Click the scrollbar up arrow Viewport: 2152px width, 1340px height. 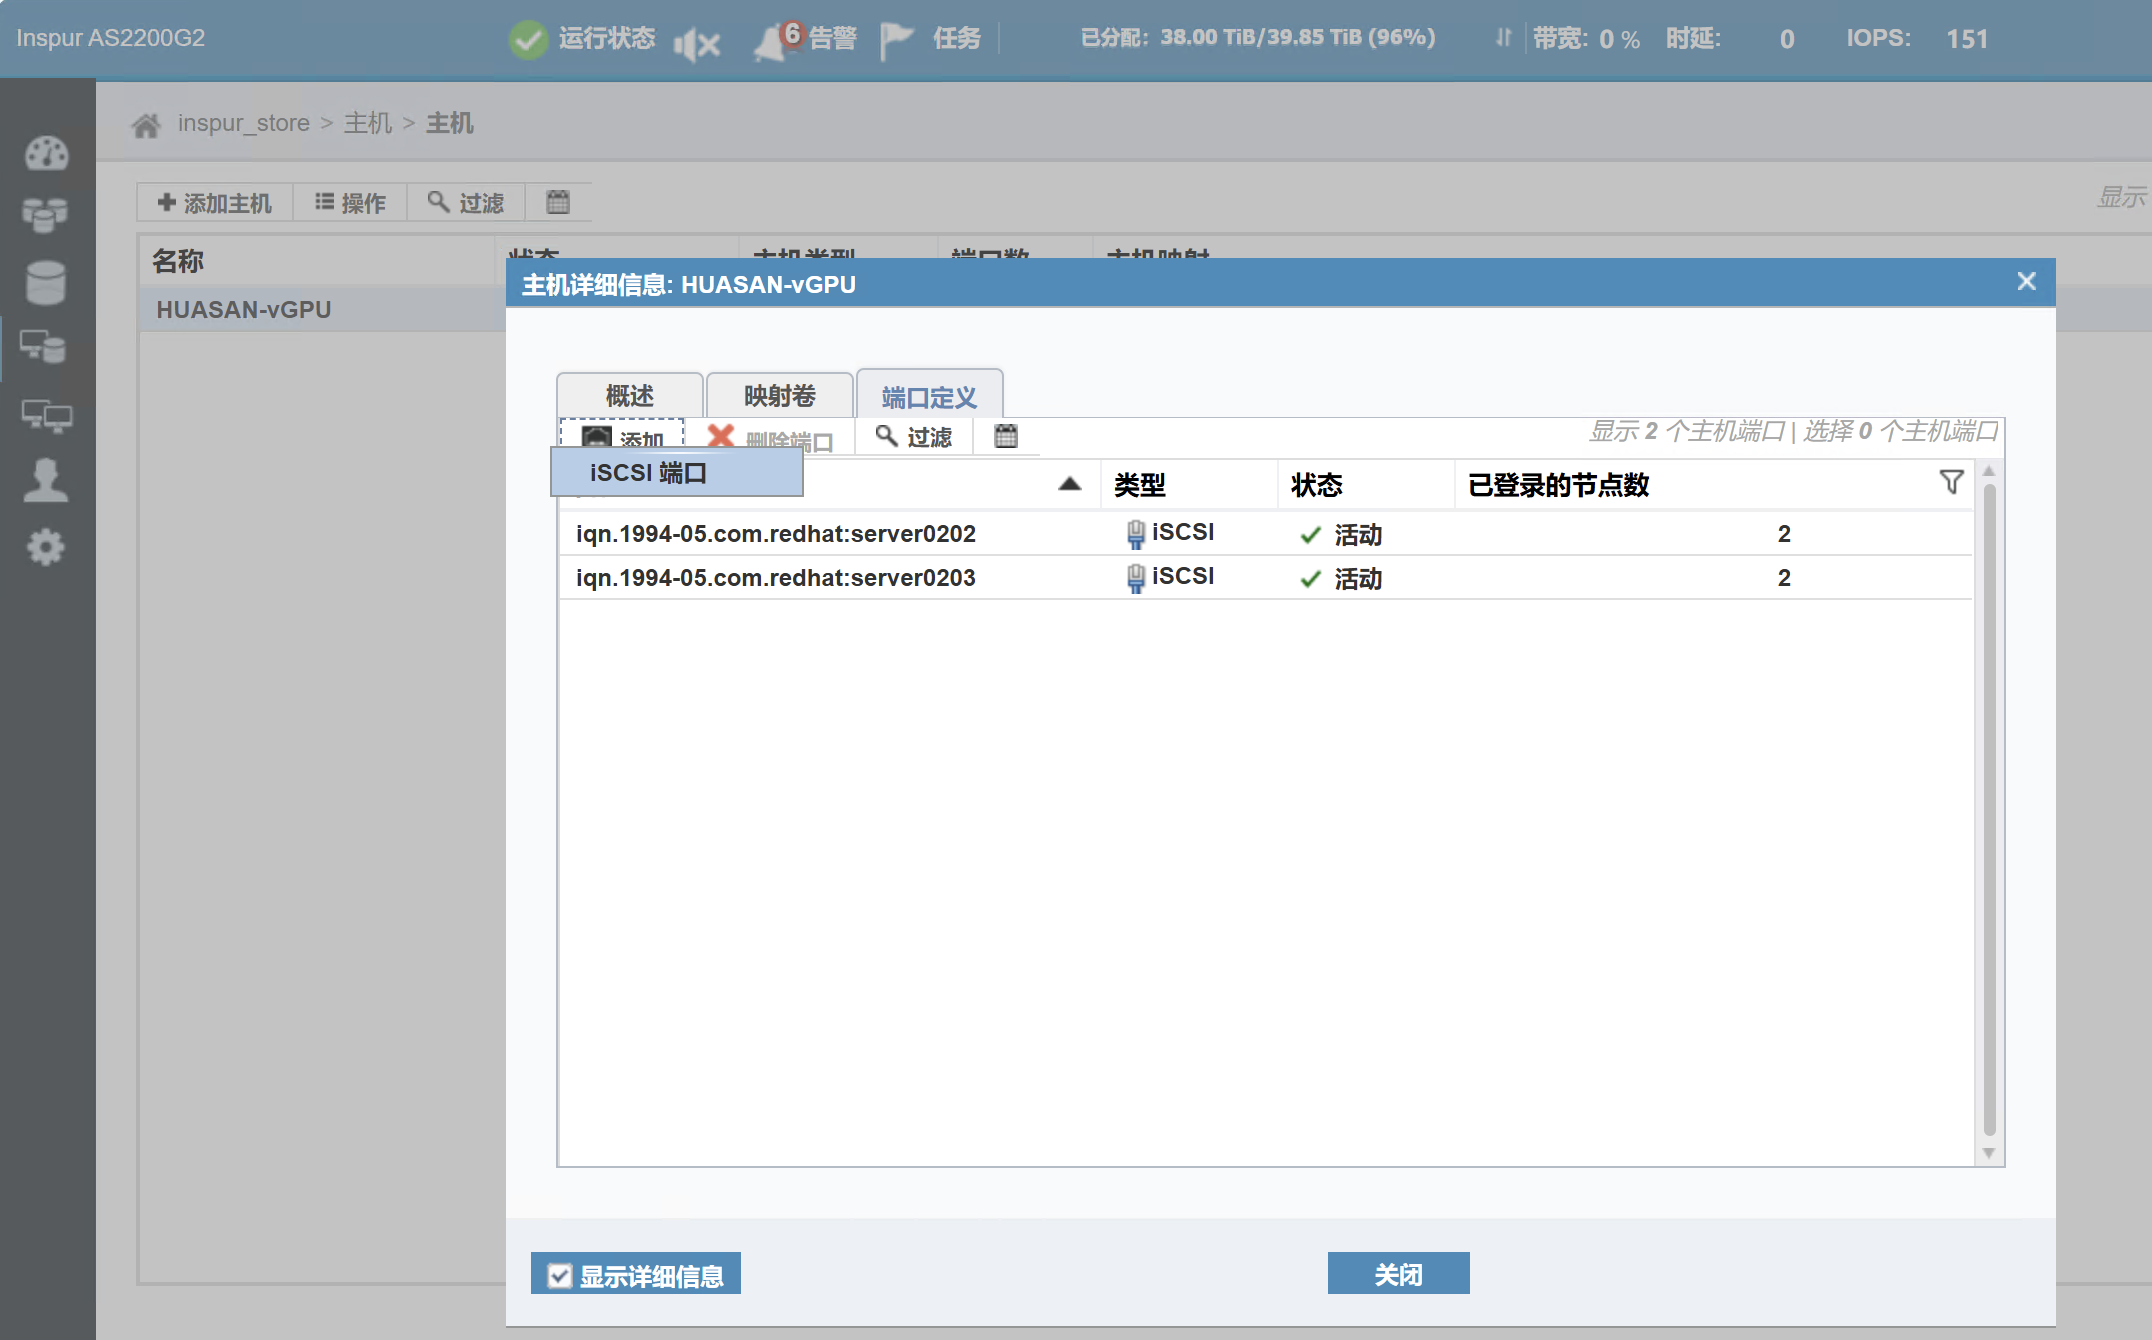(1989, 470)
